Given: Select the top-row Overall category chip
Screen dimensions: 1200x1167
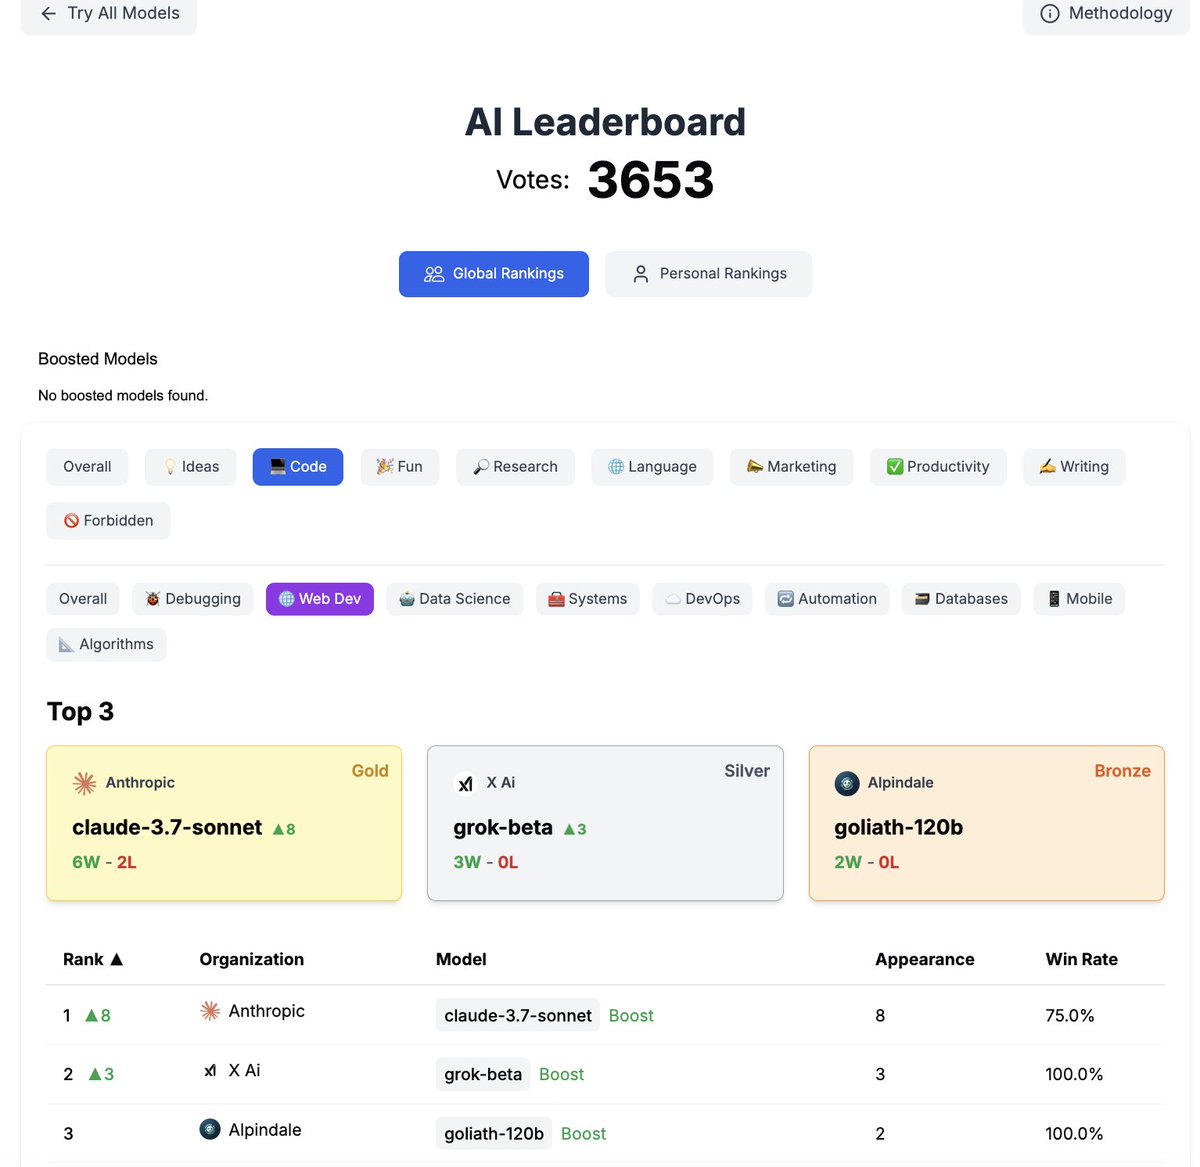Looking at the screenshot, I should point(87,467).
